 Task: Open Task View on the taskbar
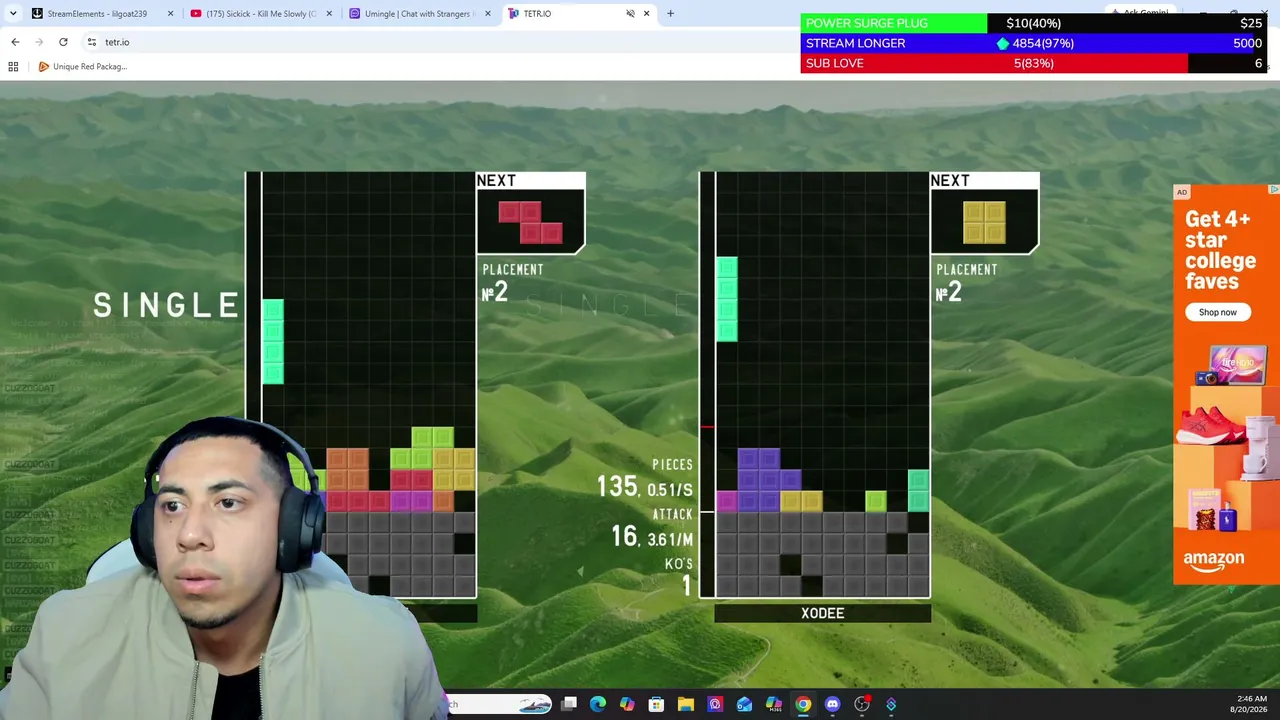(x=569, y=704)
